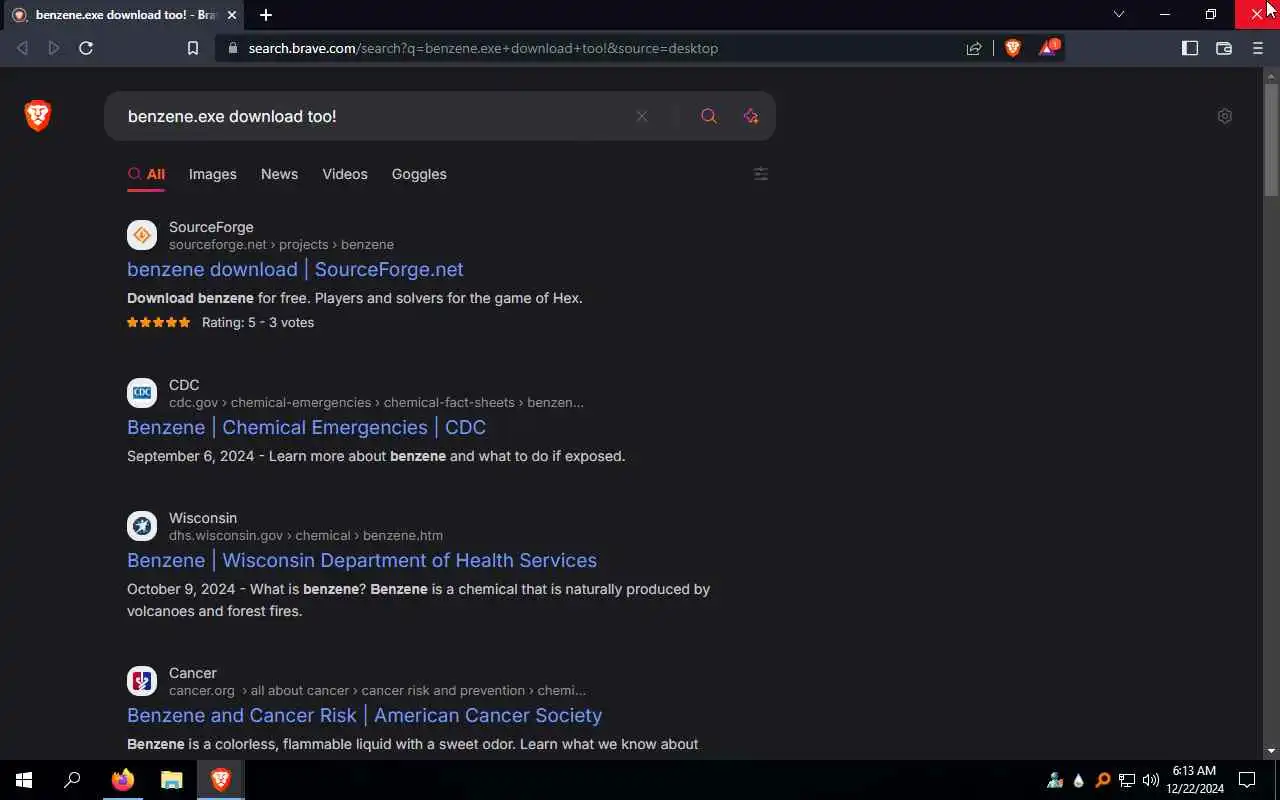1280x800 pixels.
Task: Click in the search query input field
Action: click(x=375, y=116)
